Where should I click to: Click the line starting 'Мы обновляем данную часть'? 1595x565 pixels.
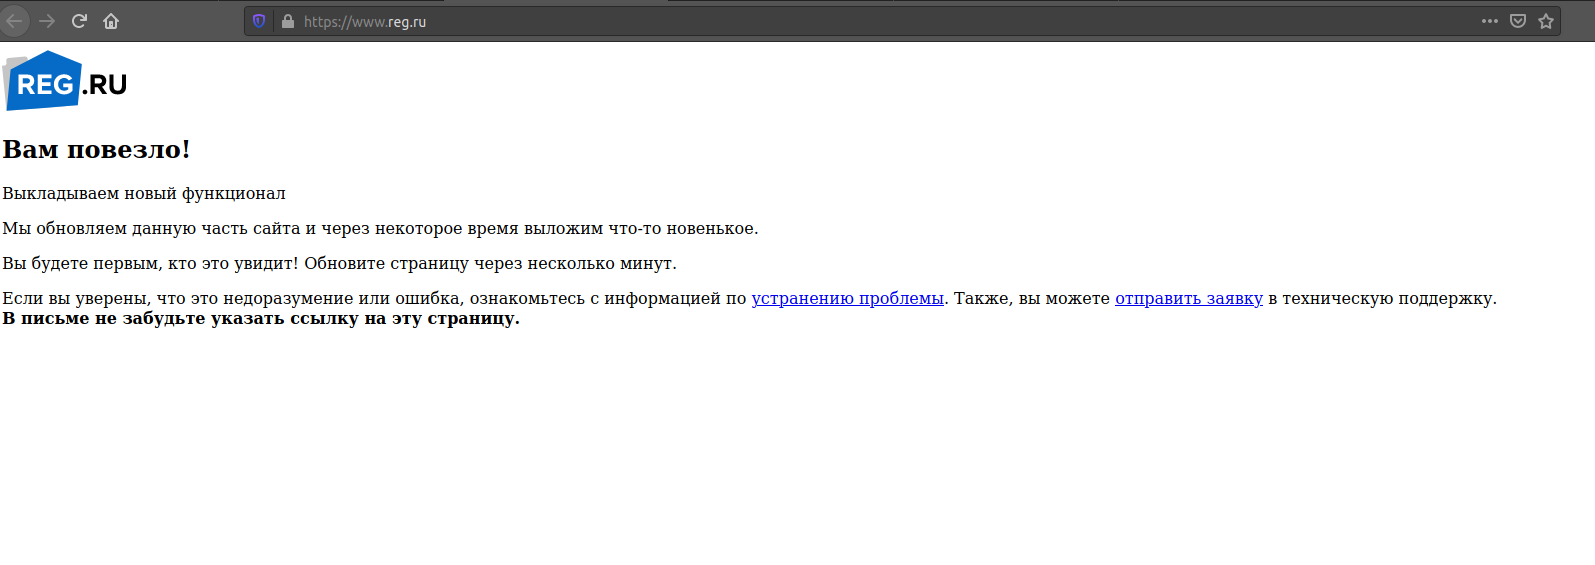pos(380,228)
